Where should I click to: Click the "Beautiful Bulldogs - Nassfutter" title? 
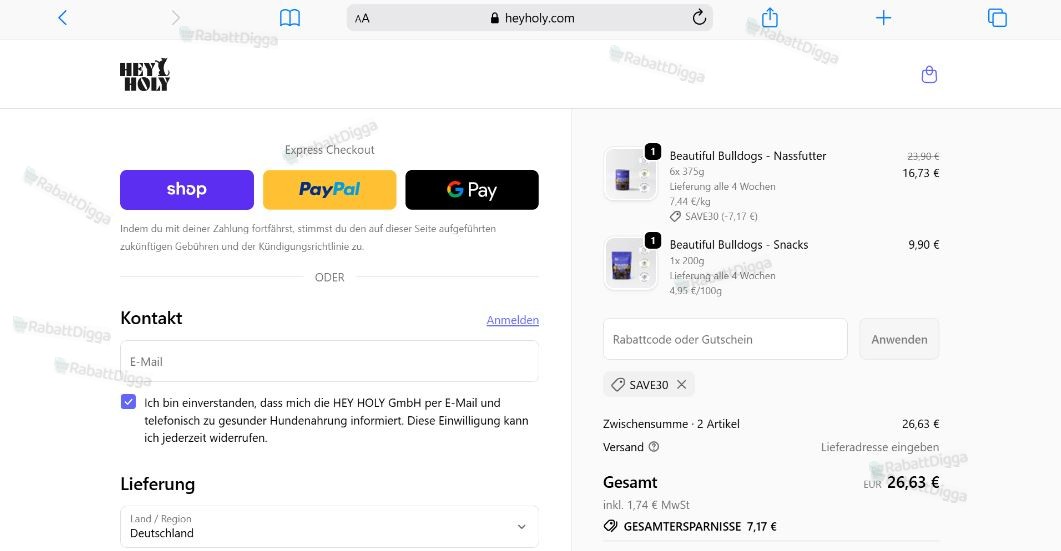(x=748, y=156)
